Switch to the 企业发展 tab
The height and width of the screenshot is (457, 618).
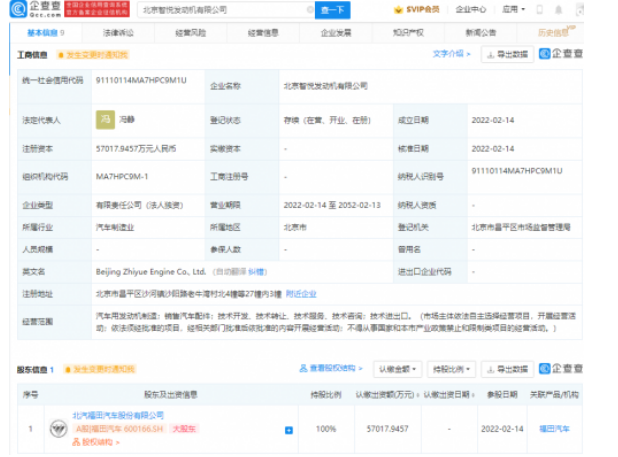[335, 33]
